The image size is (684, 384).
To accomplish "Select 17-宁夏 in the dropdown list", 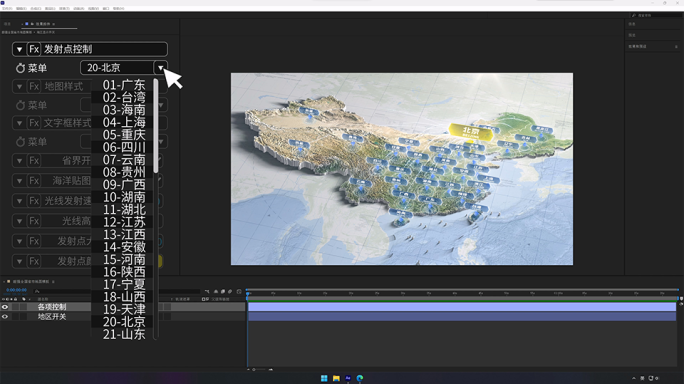I will point(124,284).
